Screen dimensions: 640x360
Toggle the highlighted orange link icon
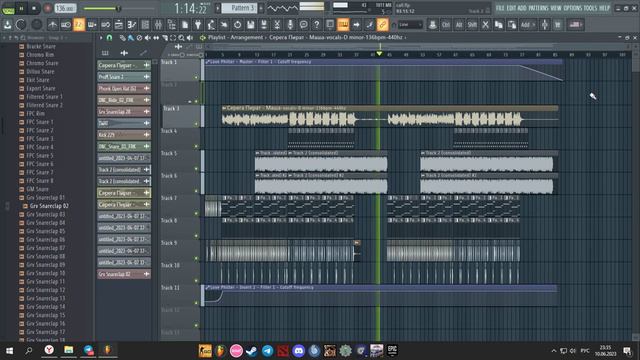click(x=382, y=24)
